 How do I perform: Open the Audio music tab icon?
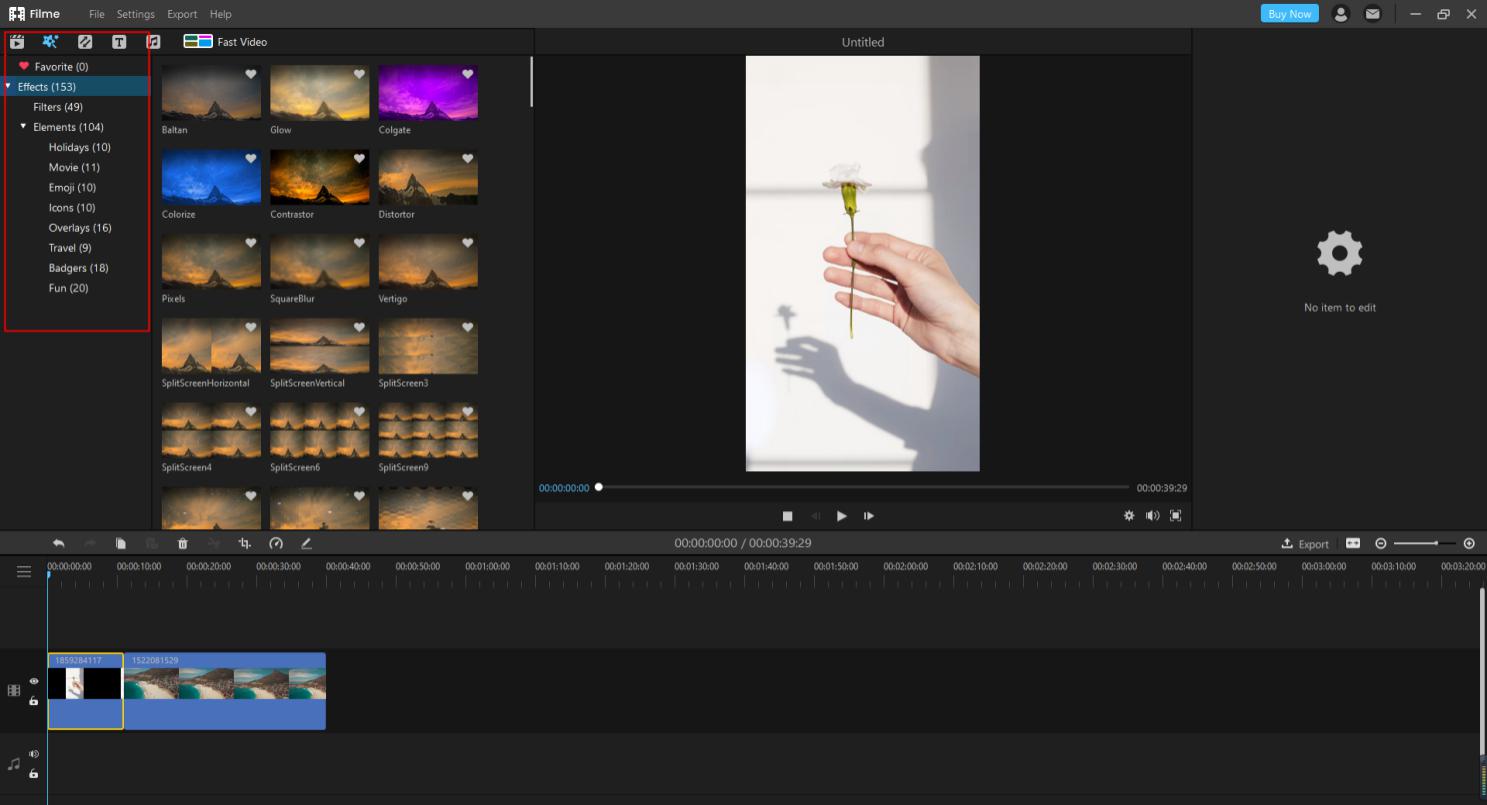[x=153, y=42]
